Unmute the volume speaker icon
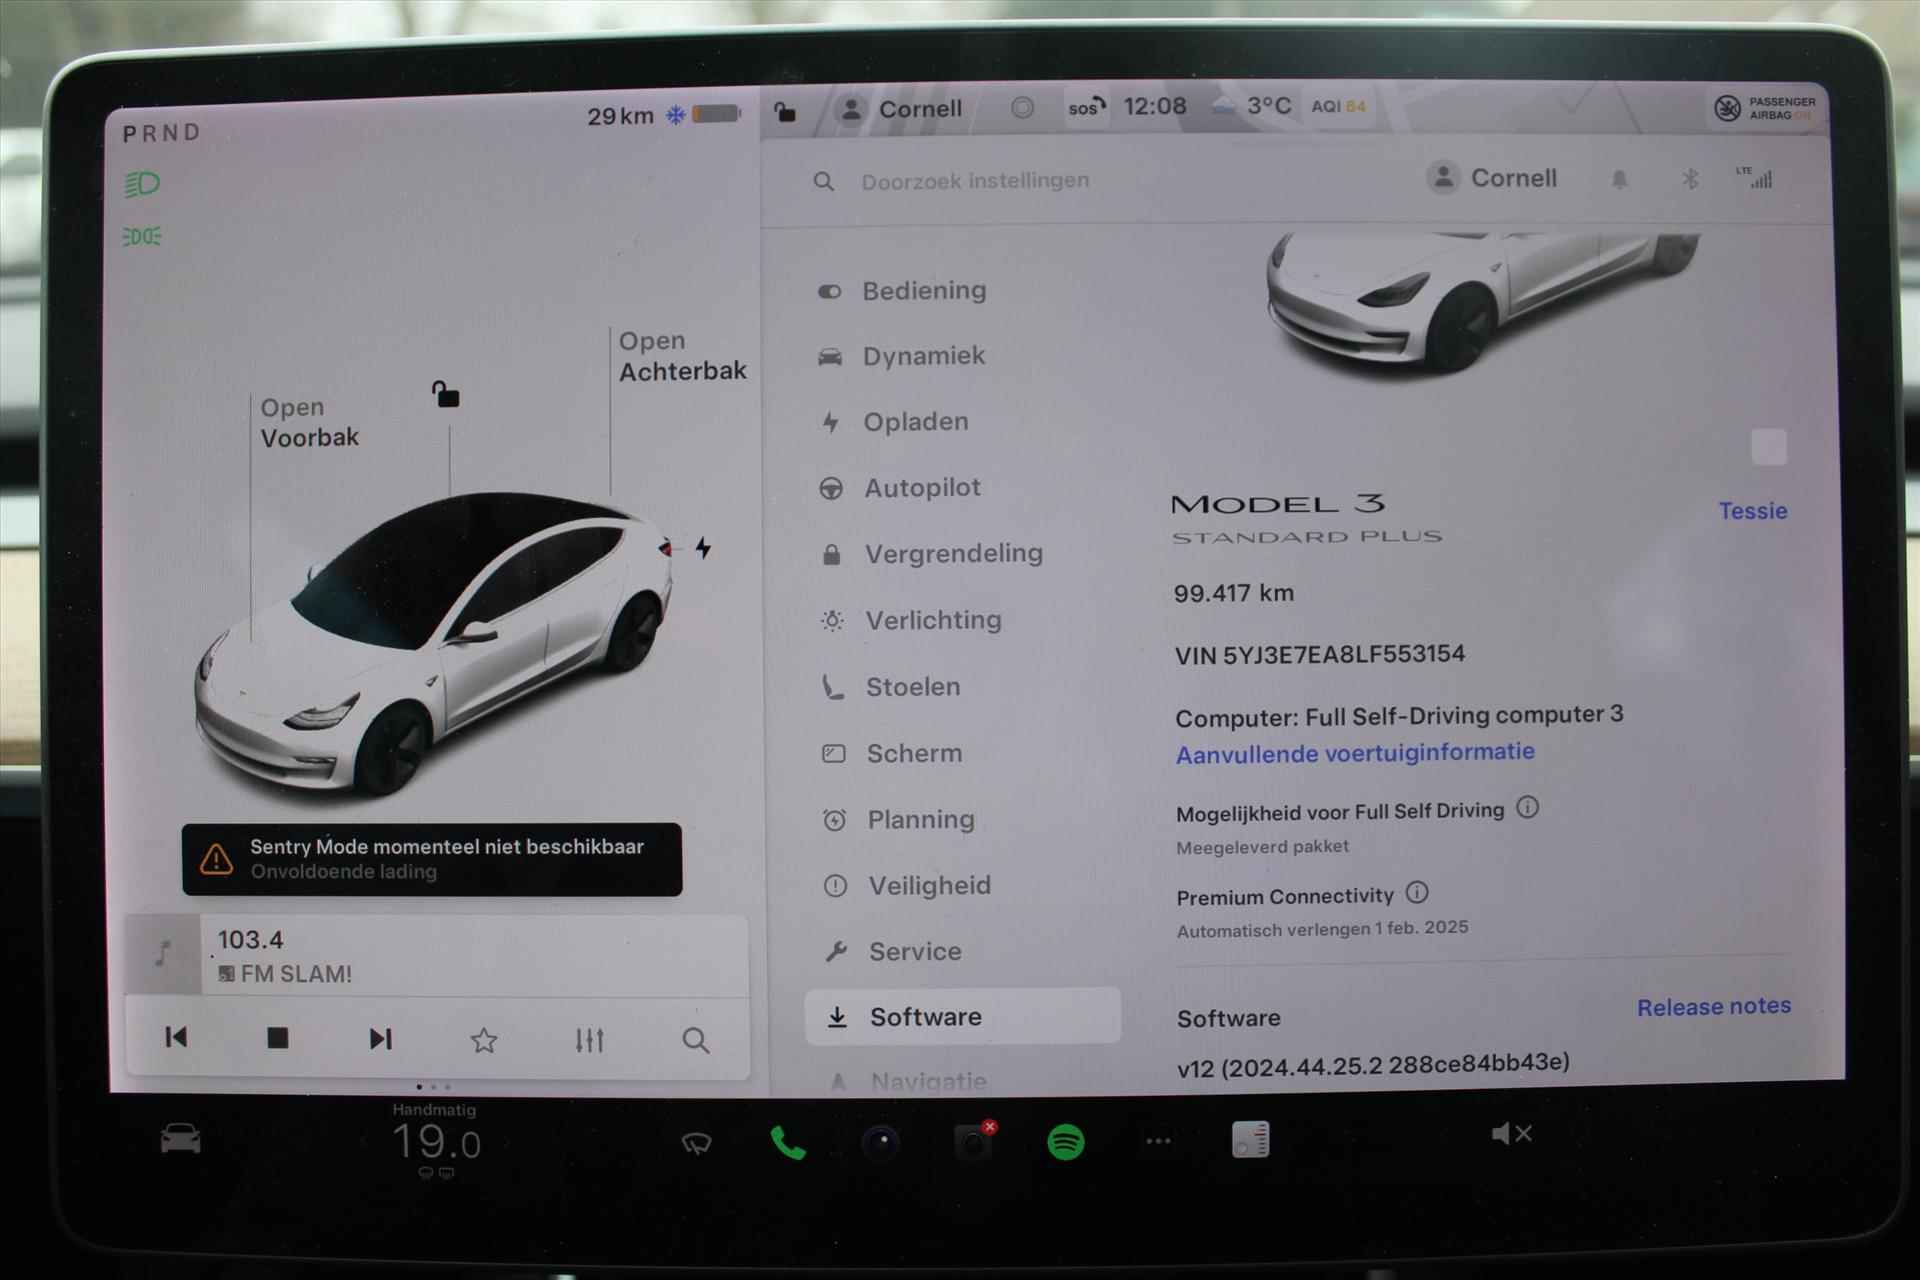 (1511, 1133)
